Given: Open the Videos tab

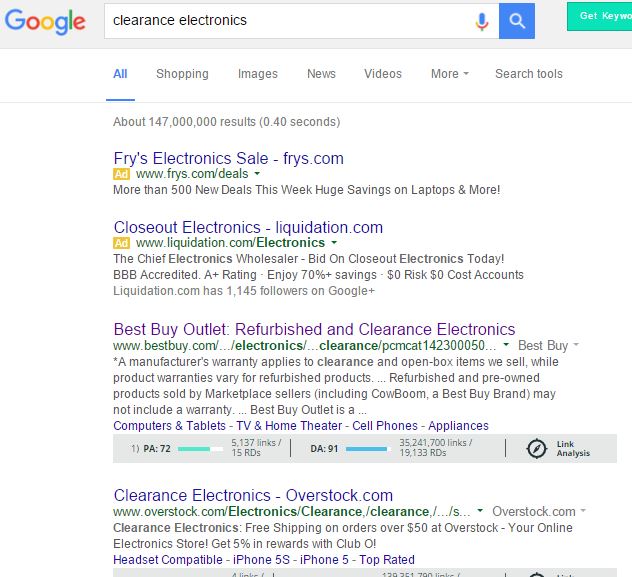Looking at the screenshot, I should point(383,74).
